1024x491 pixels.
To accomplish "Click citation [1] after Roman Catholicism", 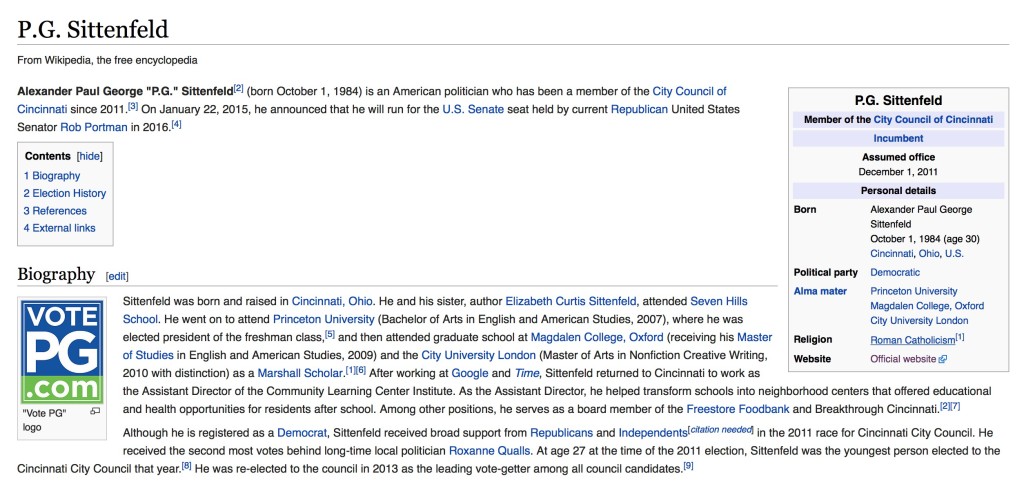I will pyautogui.click(x=960, y=337).
